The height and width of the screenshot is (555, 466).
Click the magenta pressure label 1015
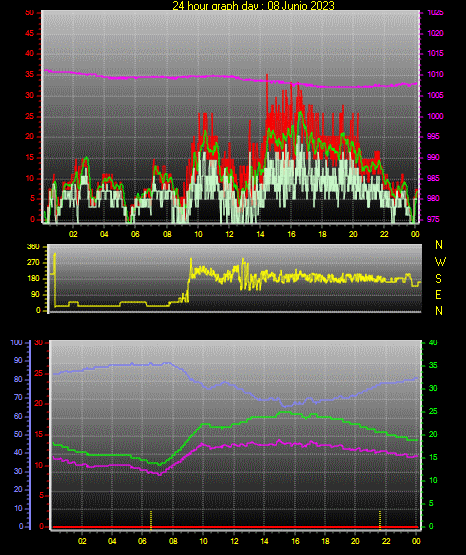click(435, 53)
